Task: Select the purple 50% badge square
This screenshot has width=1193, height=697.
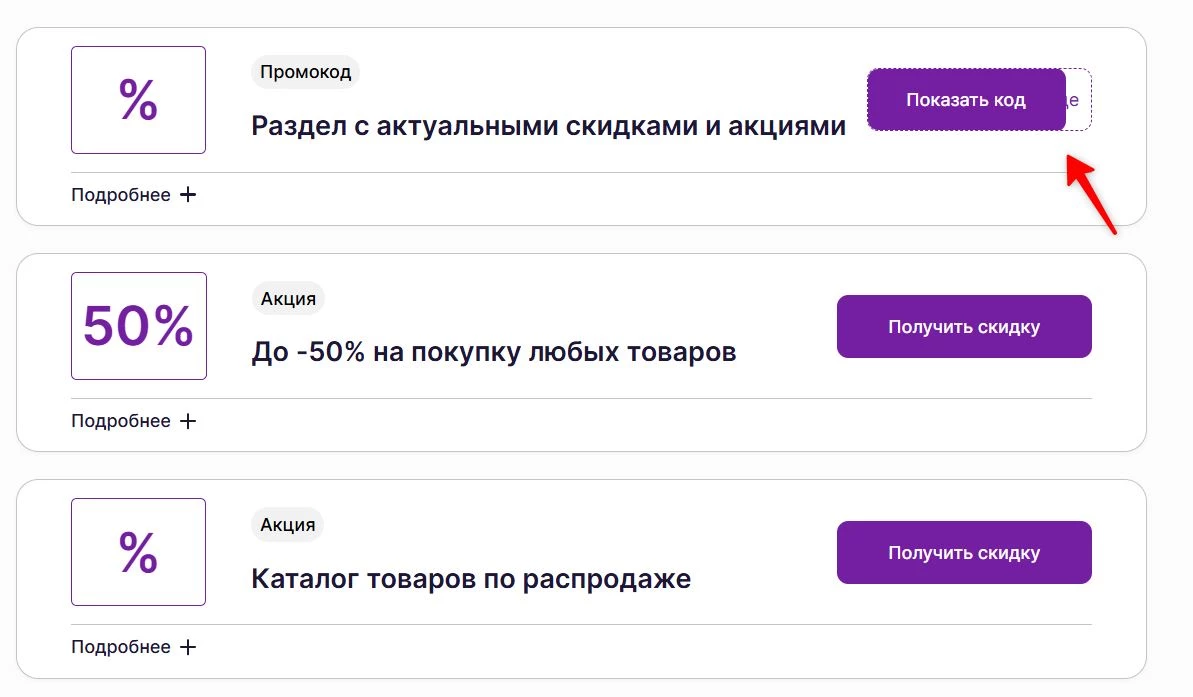Action: [x=138, y=325]
